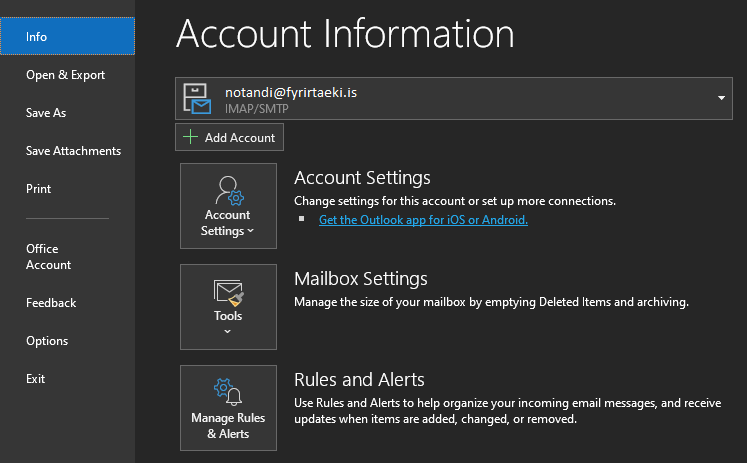Expand the Tools dropdown chevron
Image resolution: width=747 pixels, height=463 pixels.
228,332
